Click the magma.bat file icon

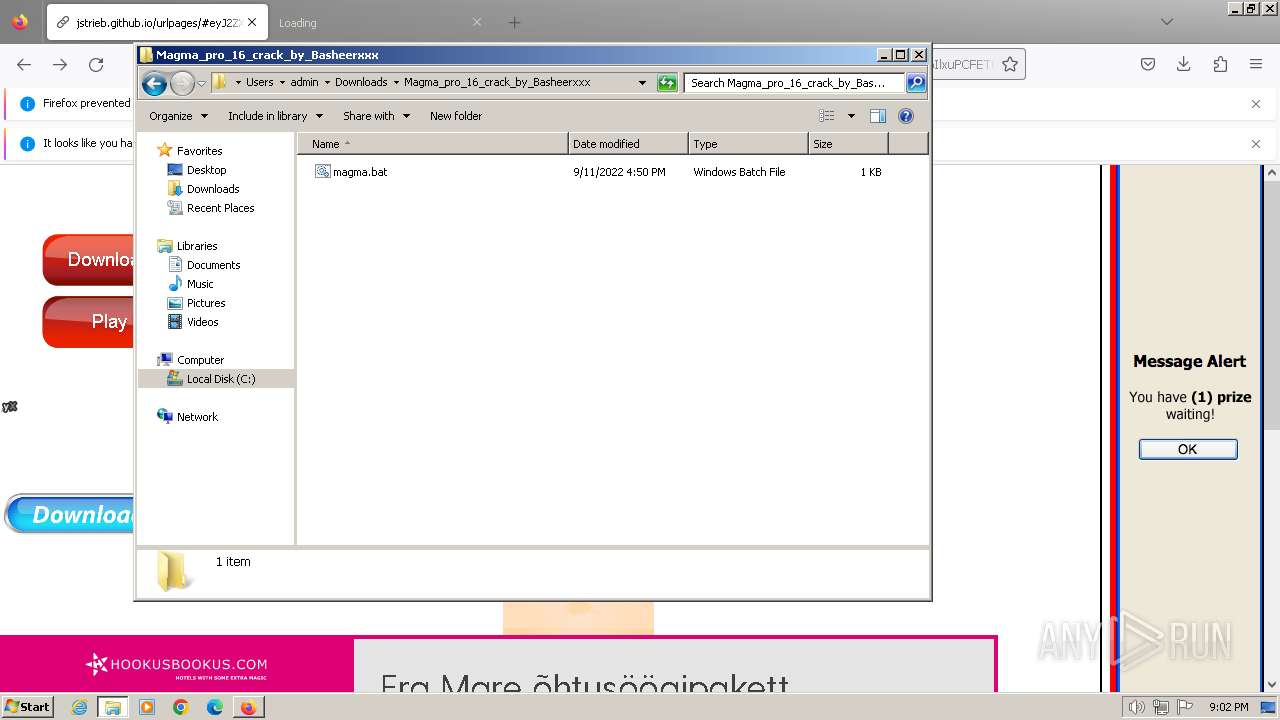tap(322, 172)
